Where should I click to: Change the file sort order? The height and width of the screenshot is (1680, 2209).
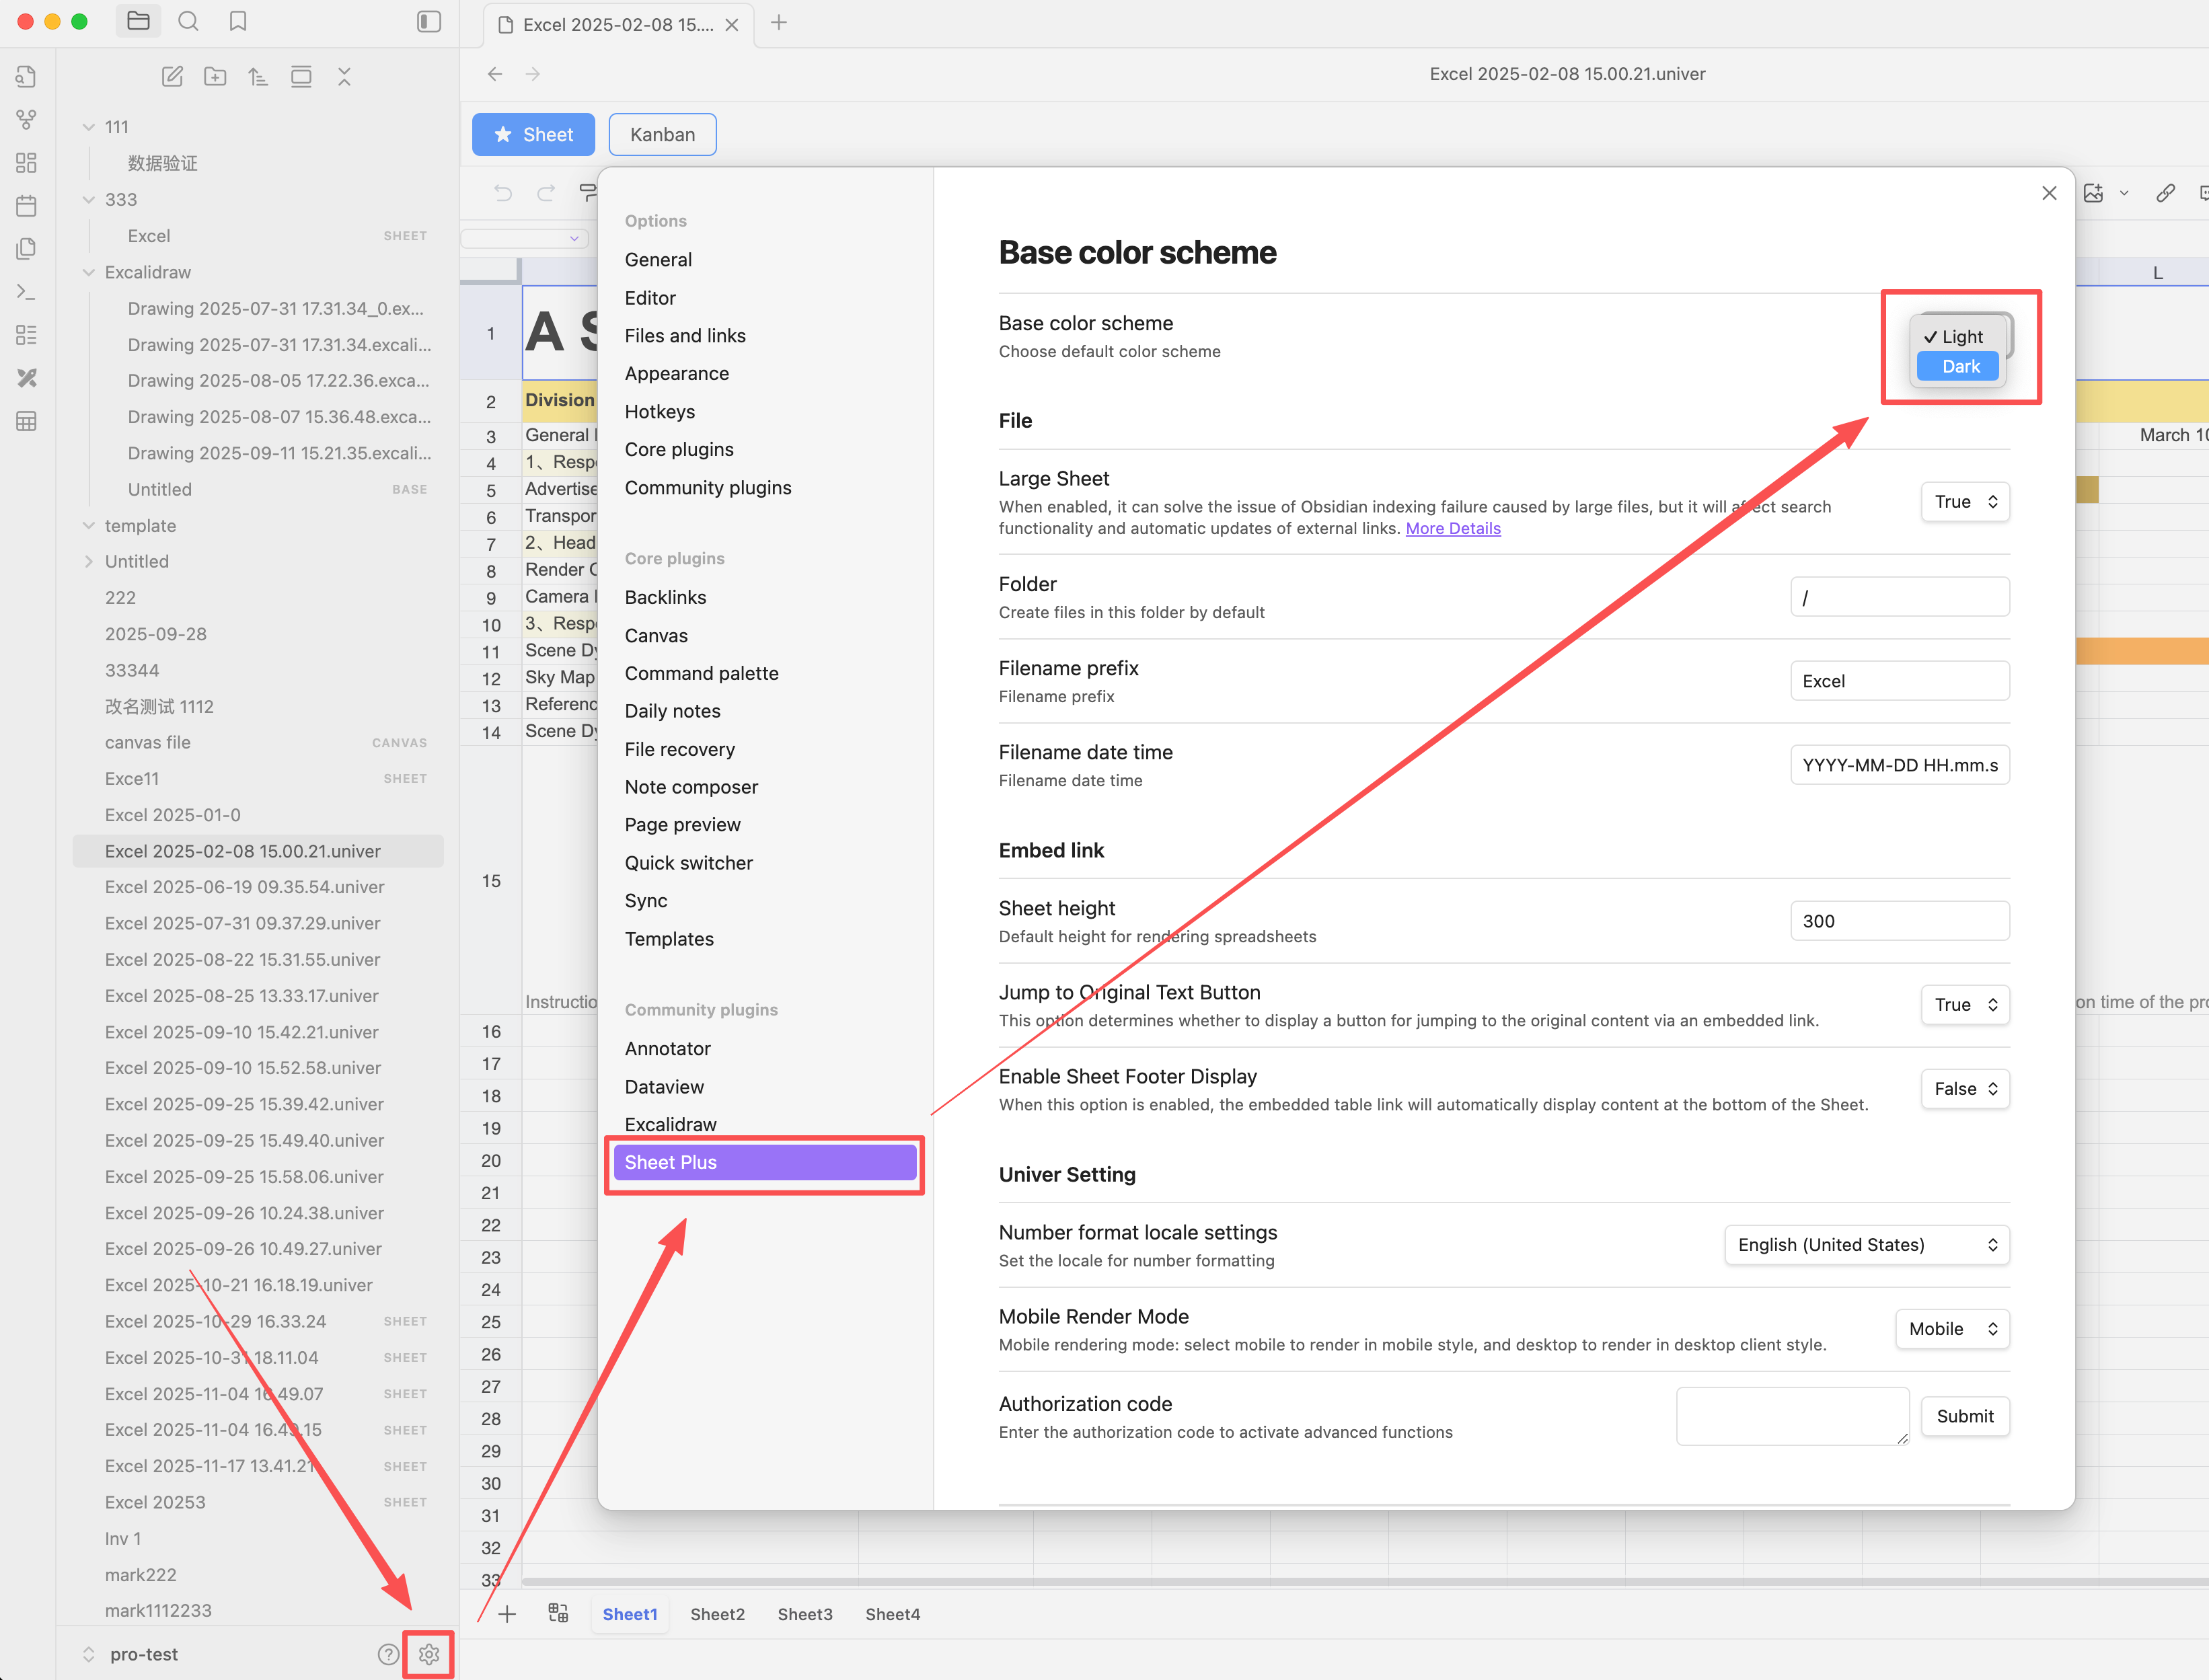[x=258, y=77]
